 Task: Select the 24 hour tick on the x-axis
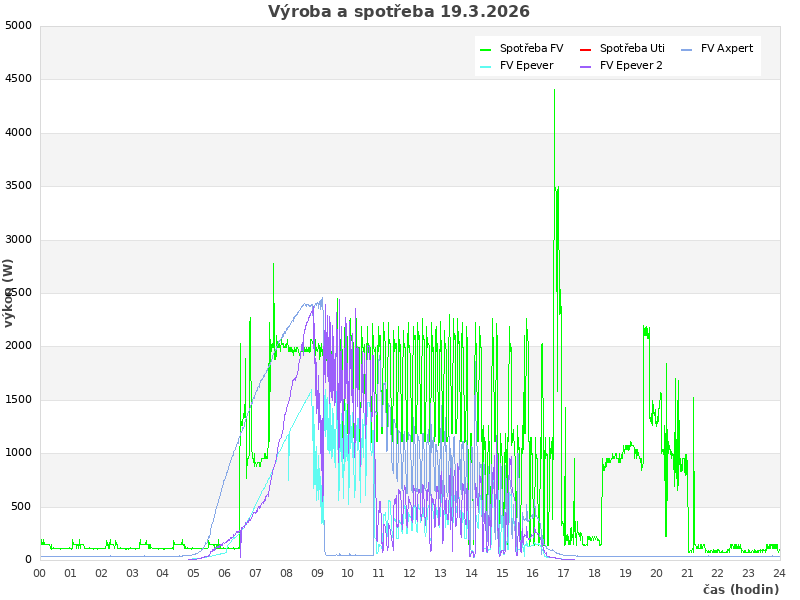click(779, 573)
